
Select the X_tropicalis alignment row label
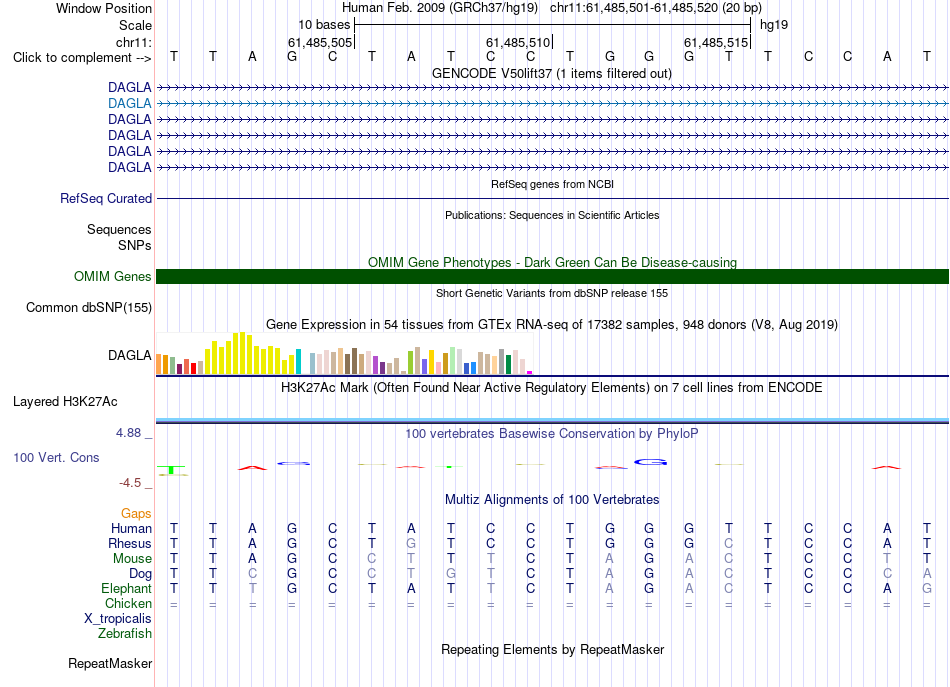tap(118, 619)
